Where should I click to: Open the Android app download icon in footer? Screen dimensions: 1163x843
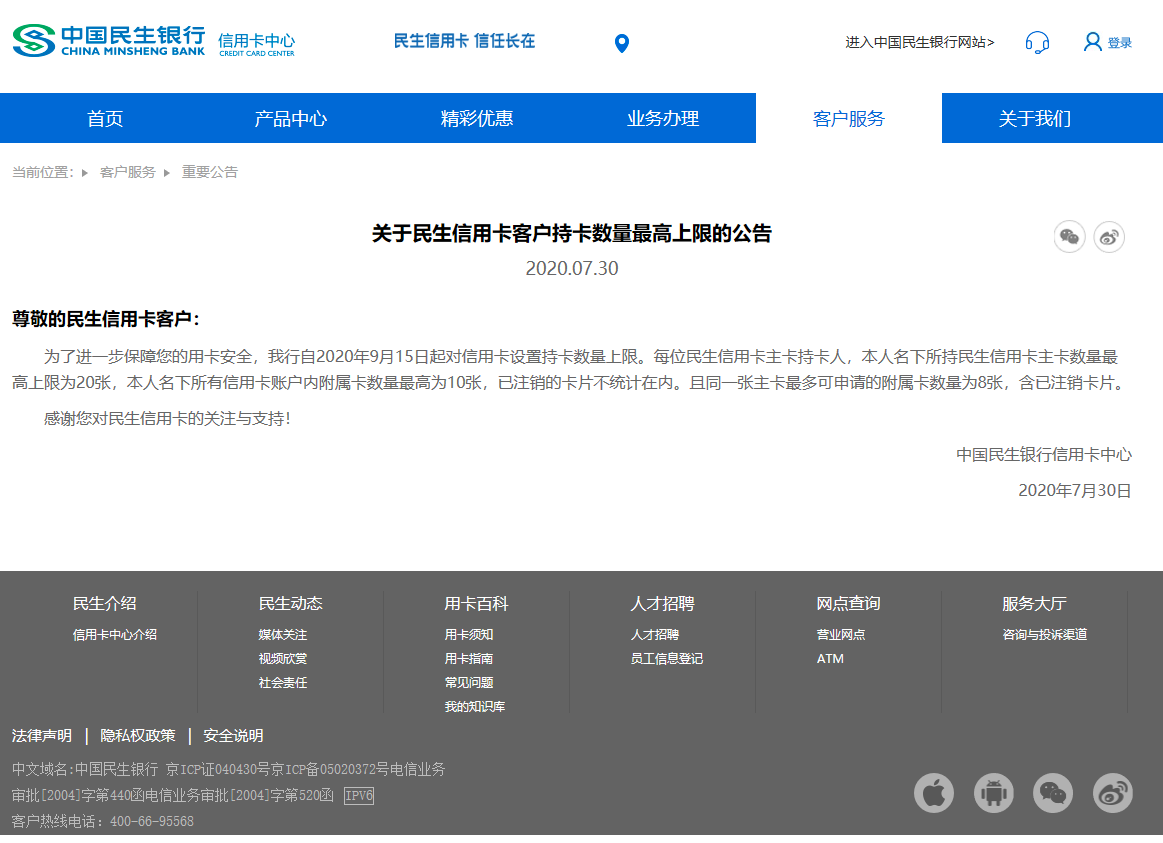(994, 793)
